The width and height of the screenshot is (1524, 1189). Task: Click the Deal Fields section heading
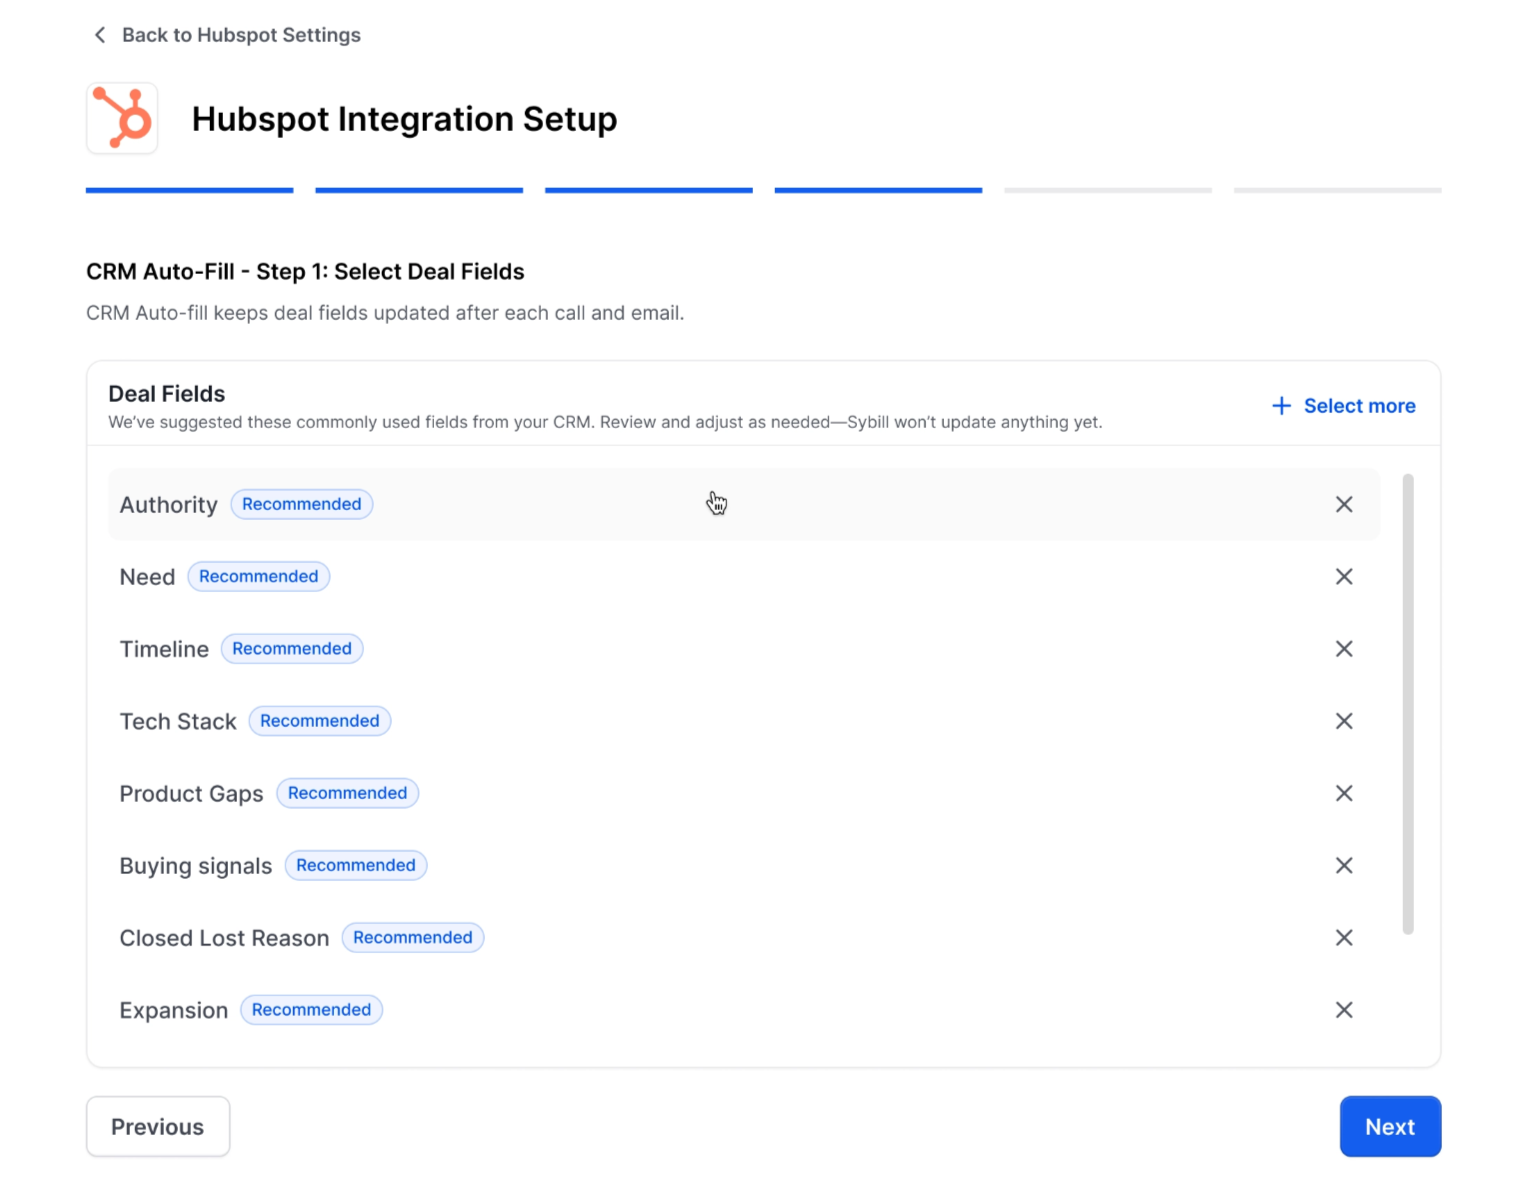point(167,394)
